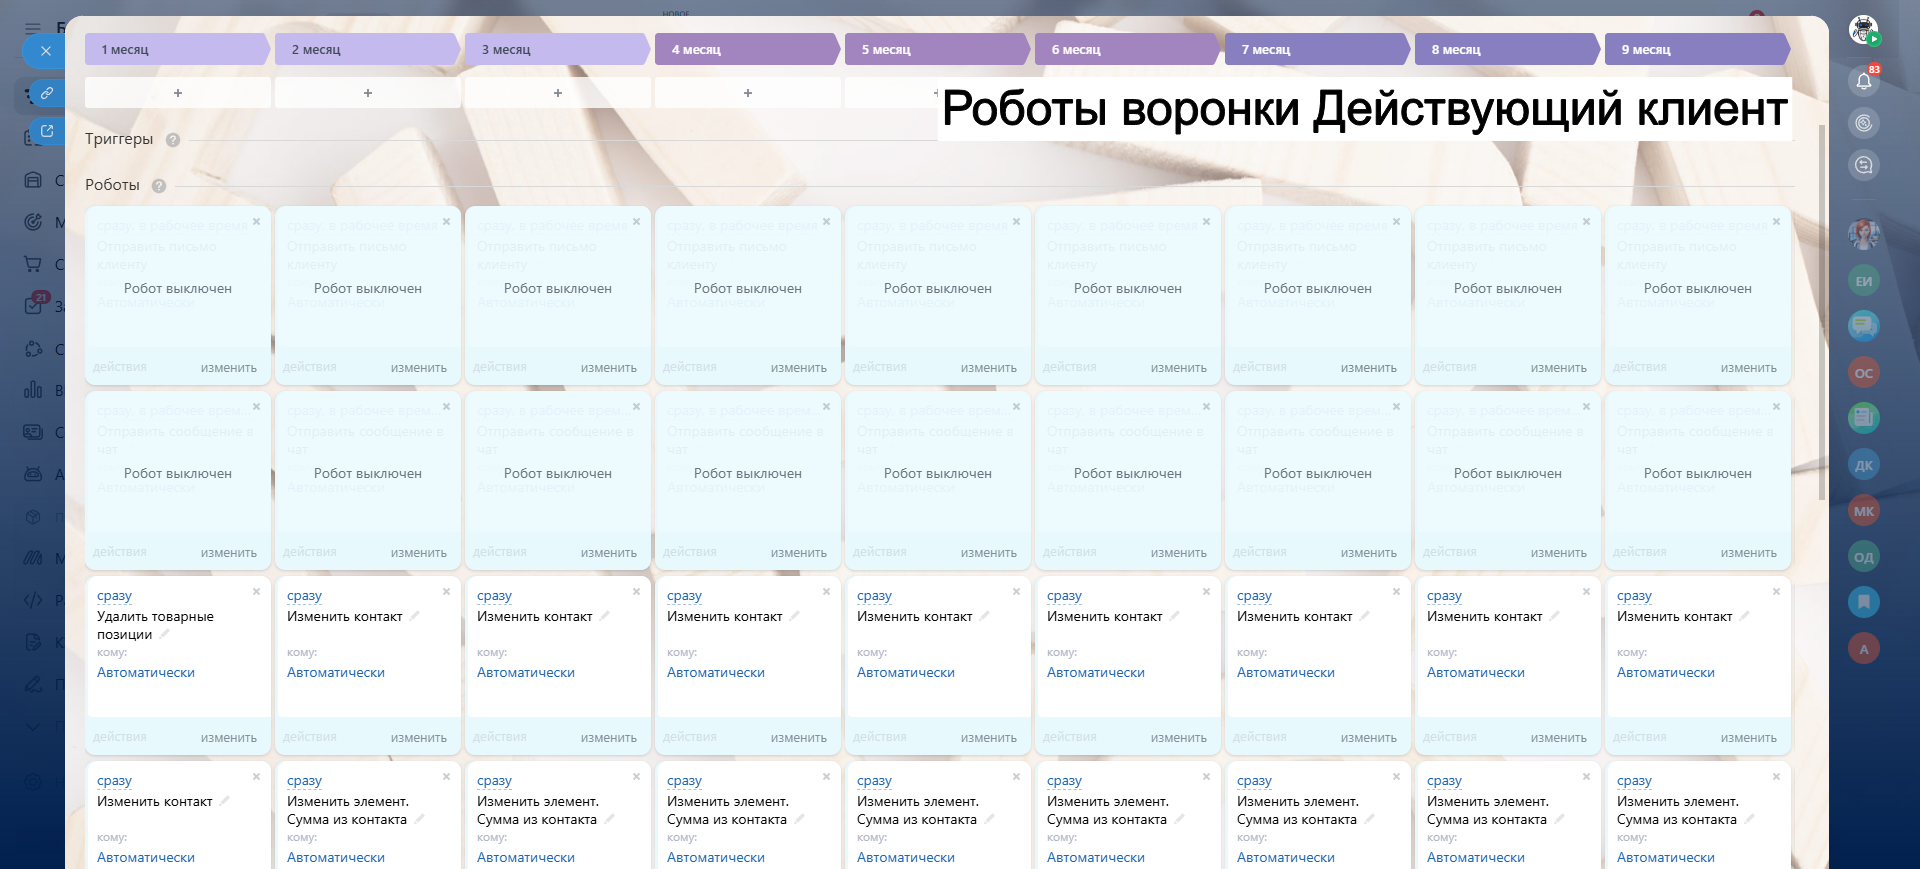Click the help icon next to Триггеры
Viewport: 1920px width, 869px height.
pyautogui.click(x=173, y=140)
